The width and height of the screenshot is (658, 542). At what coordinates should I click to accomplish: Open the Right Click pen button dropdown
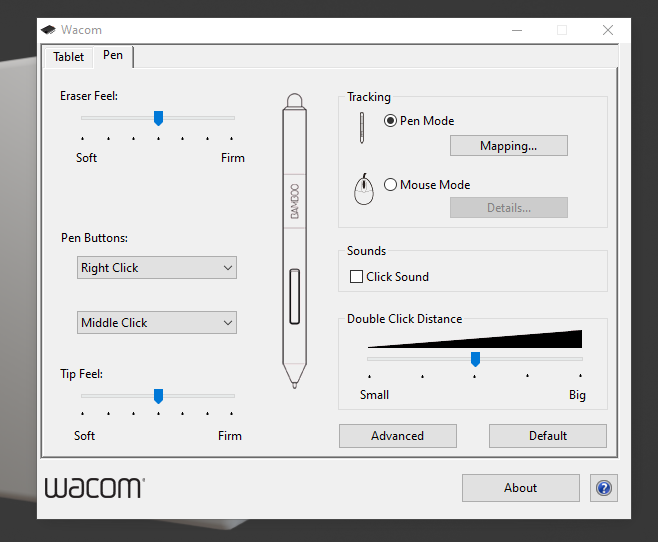click(x=157, y=268)
